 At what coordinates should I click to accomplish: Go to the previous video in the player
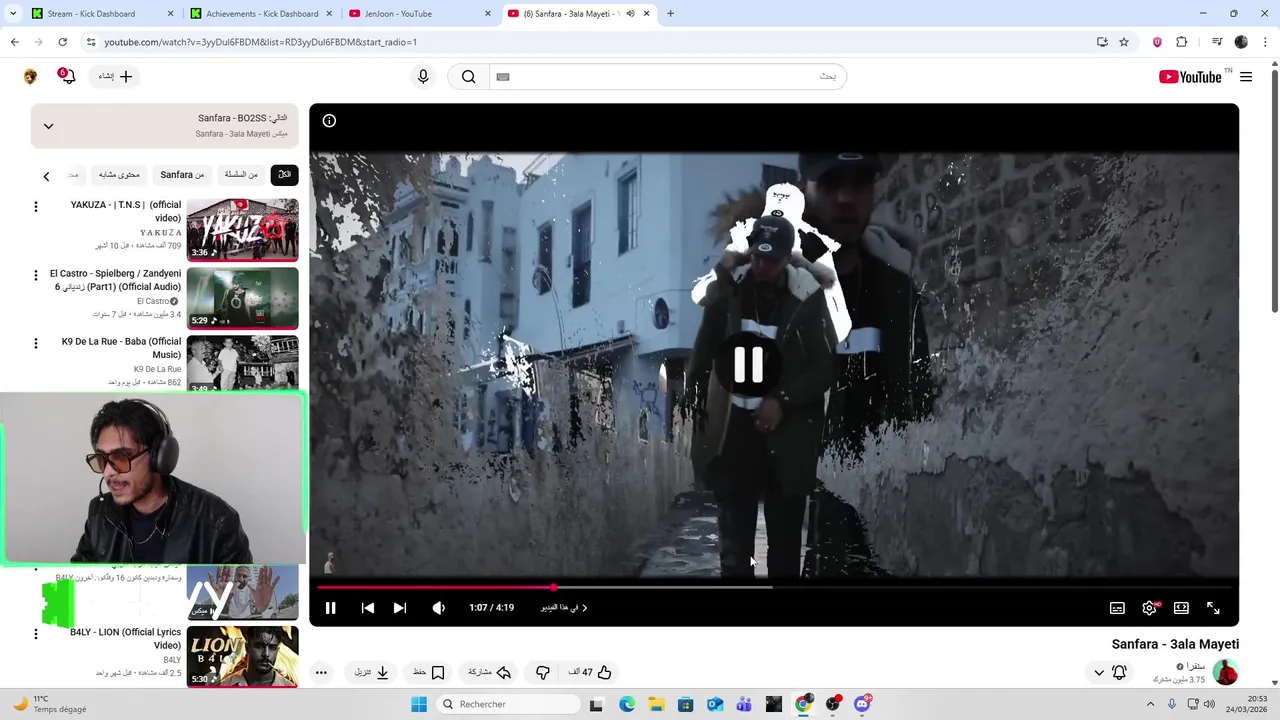(368, 608)
